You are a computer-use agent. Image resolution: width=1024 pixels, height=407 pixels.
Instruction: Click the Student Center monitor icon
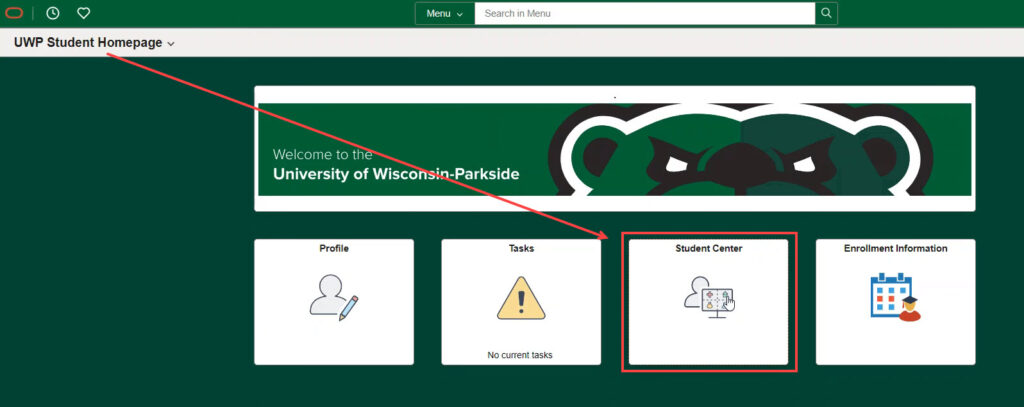pos(709,297)
